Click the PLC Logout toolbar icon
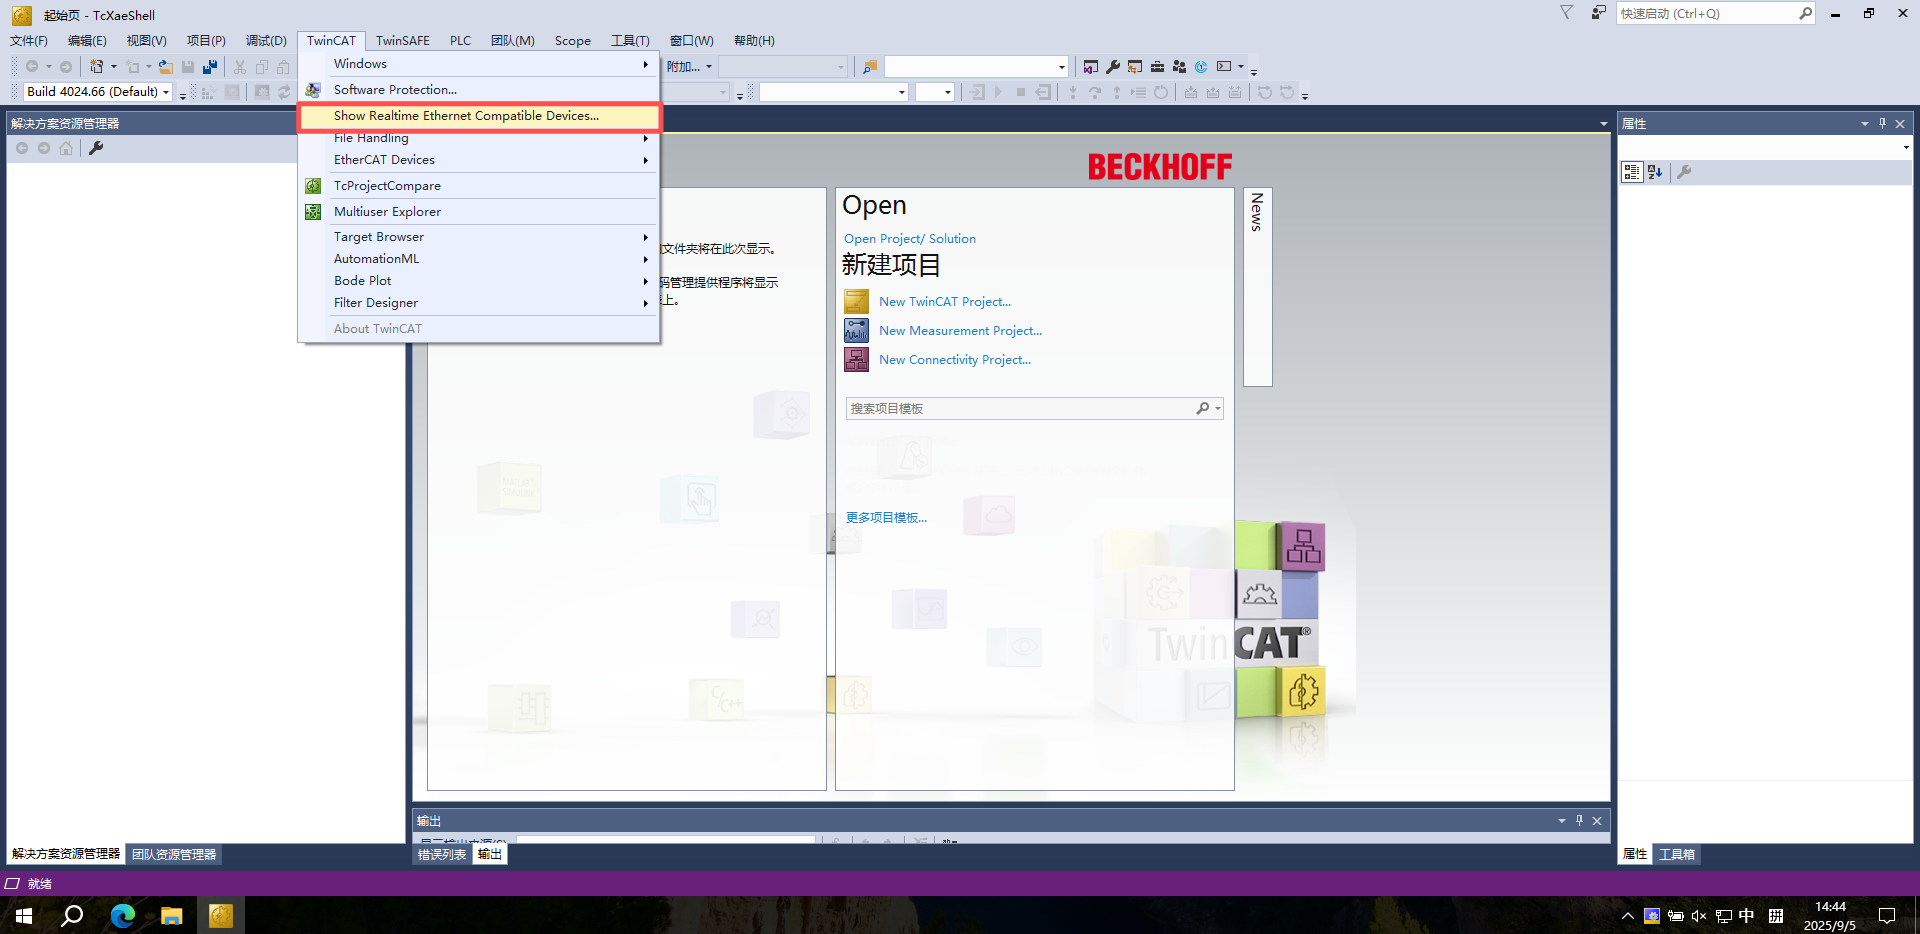The height and width of the screenshot is (934, 1920). click(x=1043, y=92)
